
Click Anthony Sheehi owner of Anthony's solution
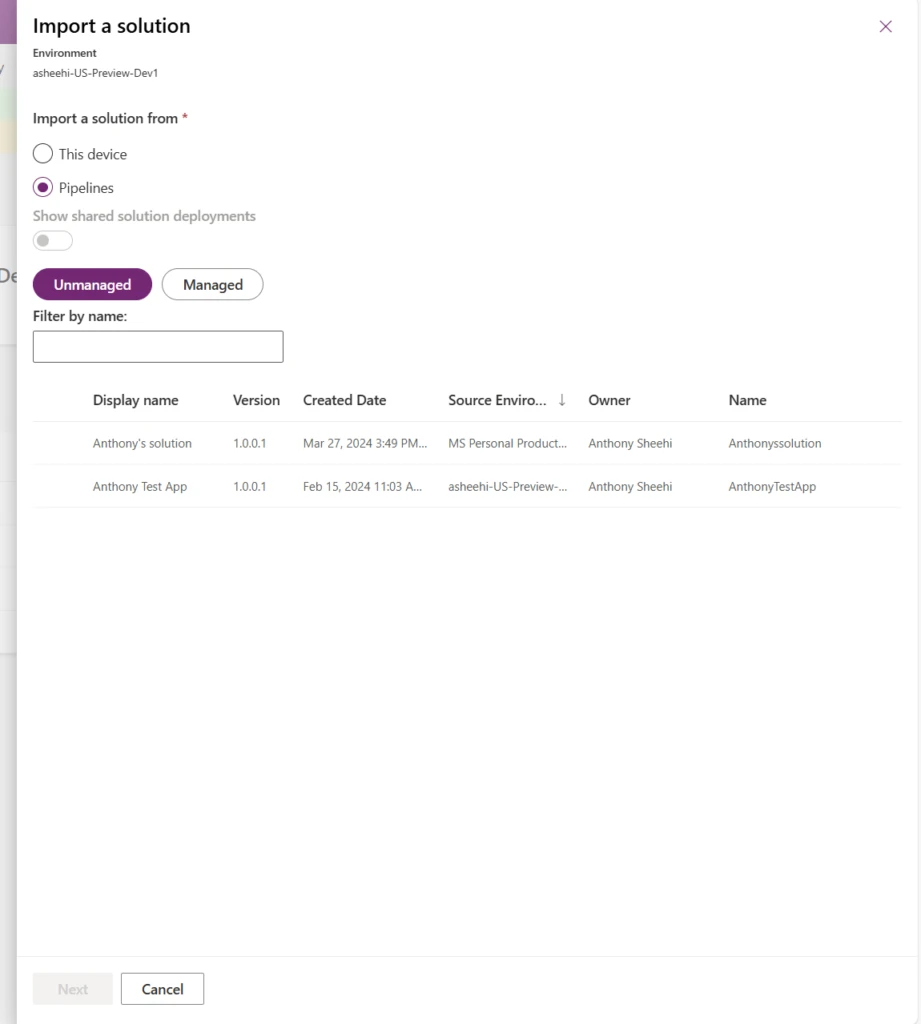(x=630, y=443)
